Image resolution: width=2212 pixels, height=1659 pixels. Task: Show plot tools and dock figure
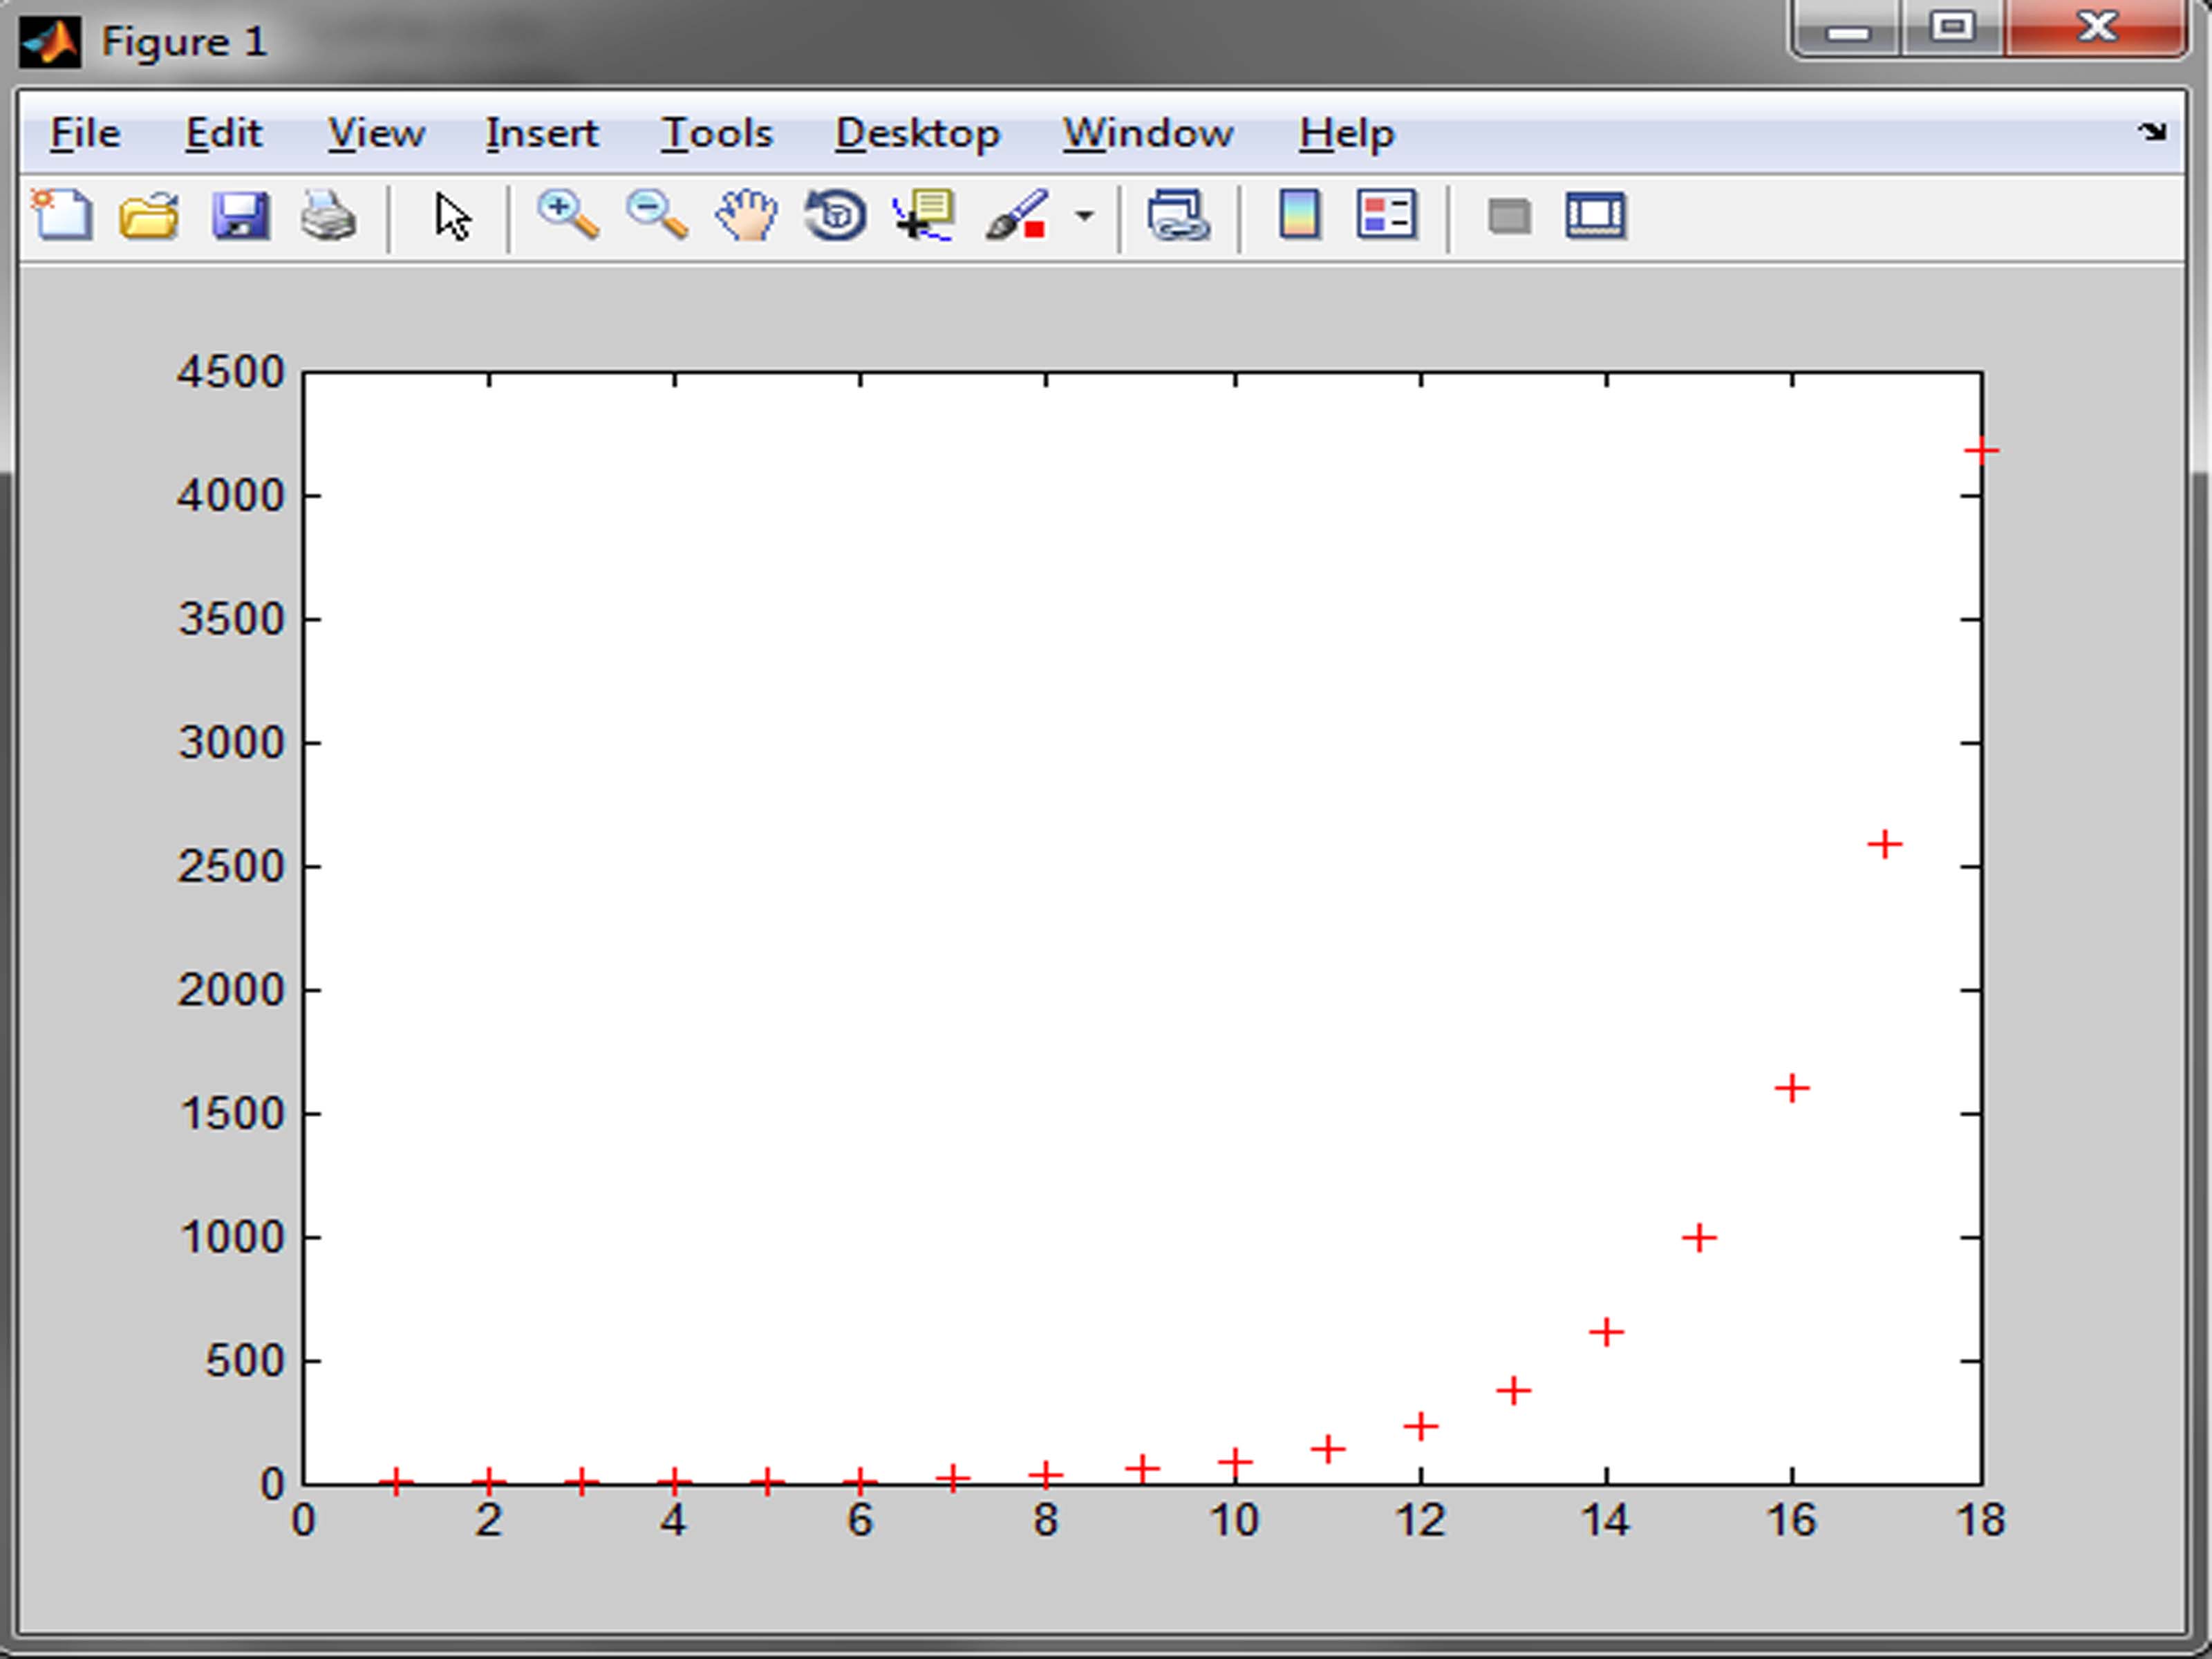1596,215
